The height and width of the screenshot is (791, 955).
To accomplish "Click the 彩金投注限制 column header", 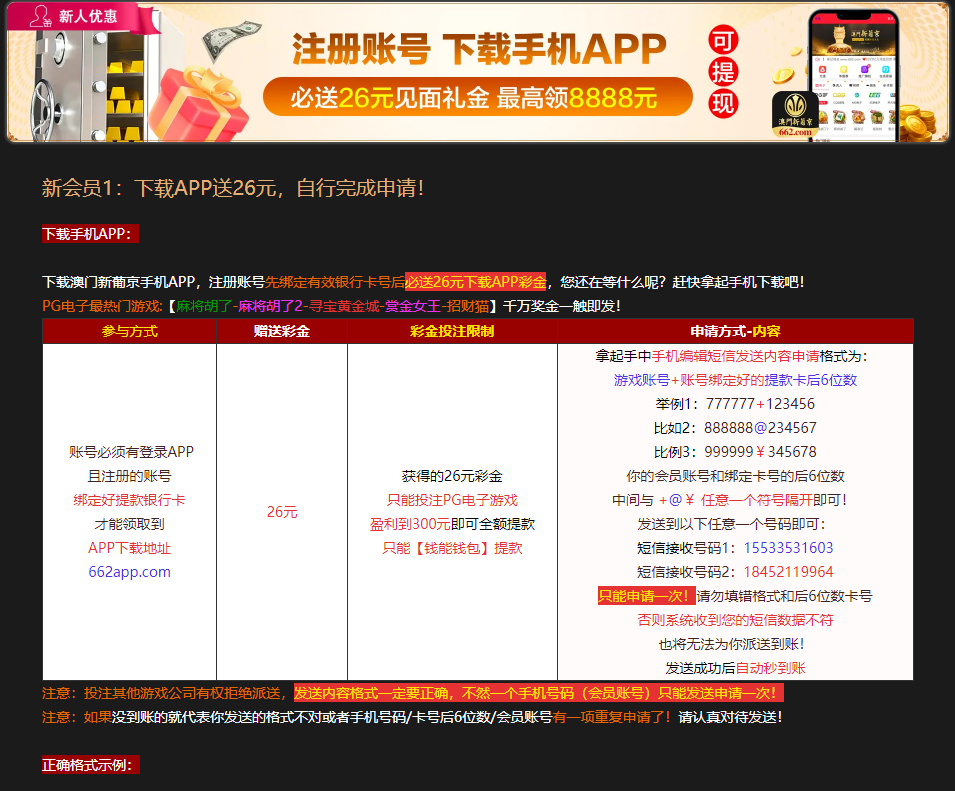I will [452, 331].
